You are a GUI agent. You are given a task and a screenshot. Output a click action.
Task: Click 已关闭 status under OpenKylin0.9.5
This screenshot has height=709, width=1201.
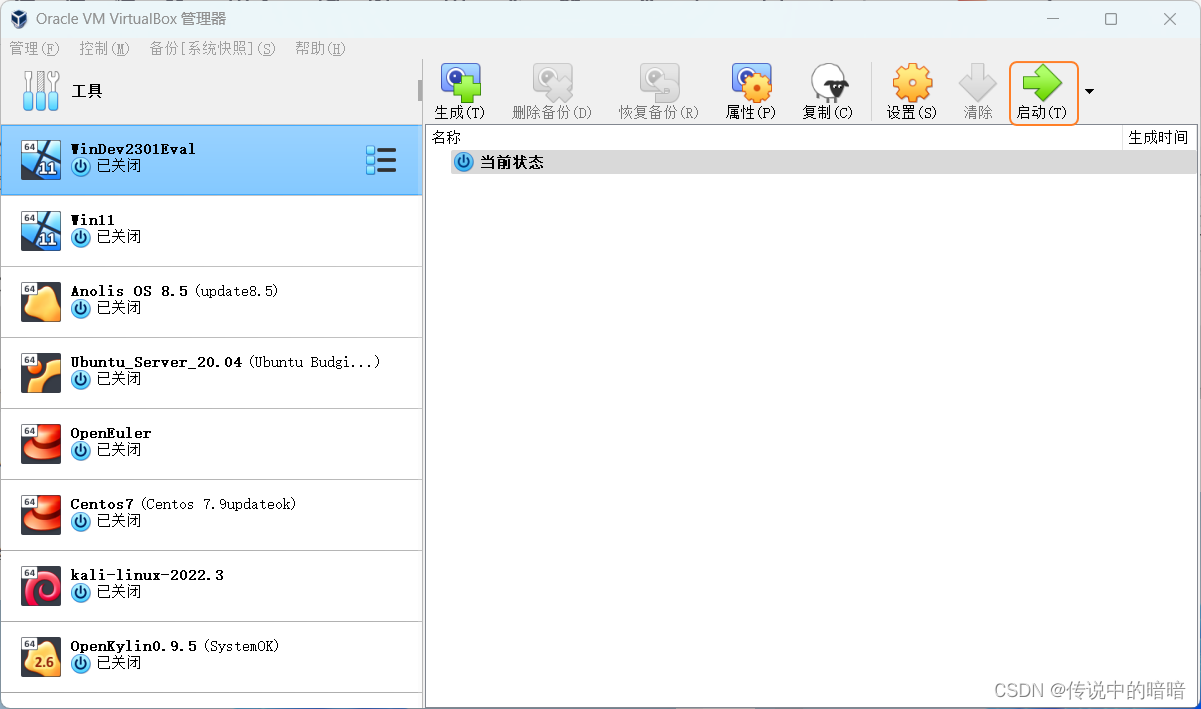119,663
